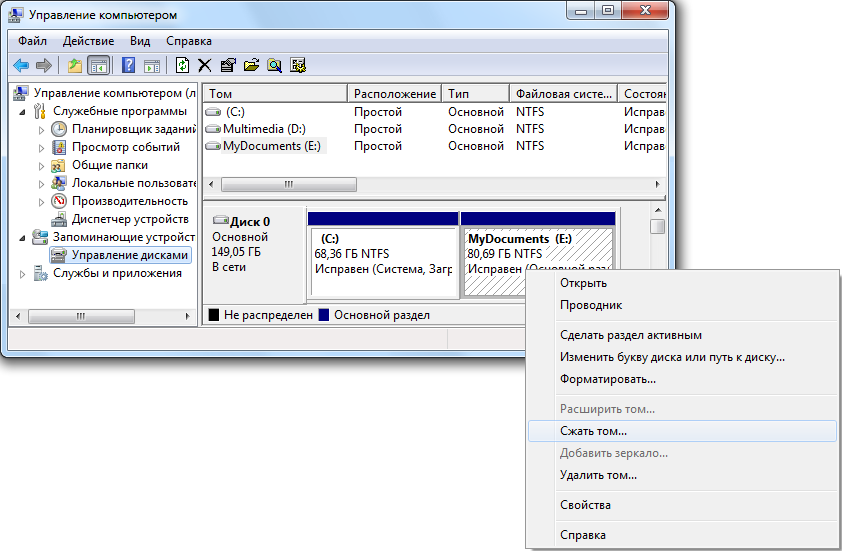Viewport: 842px width, 551px height.
Task: Collapse the Служебные программы node
Action: pos(23,112)
